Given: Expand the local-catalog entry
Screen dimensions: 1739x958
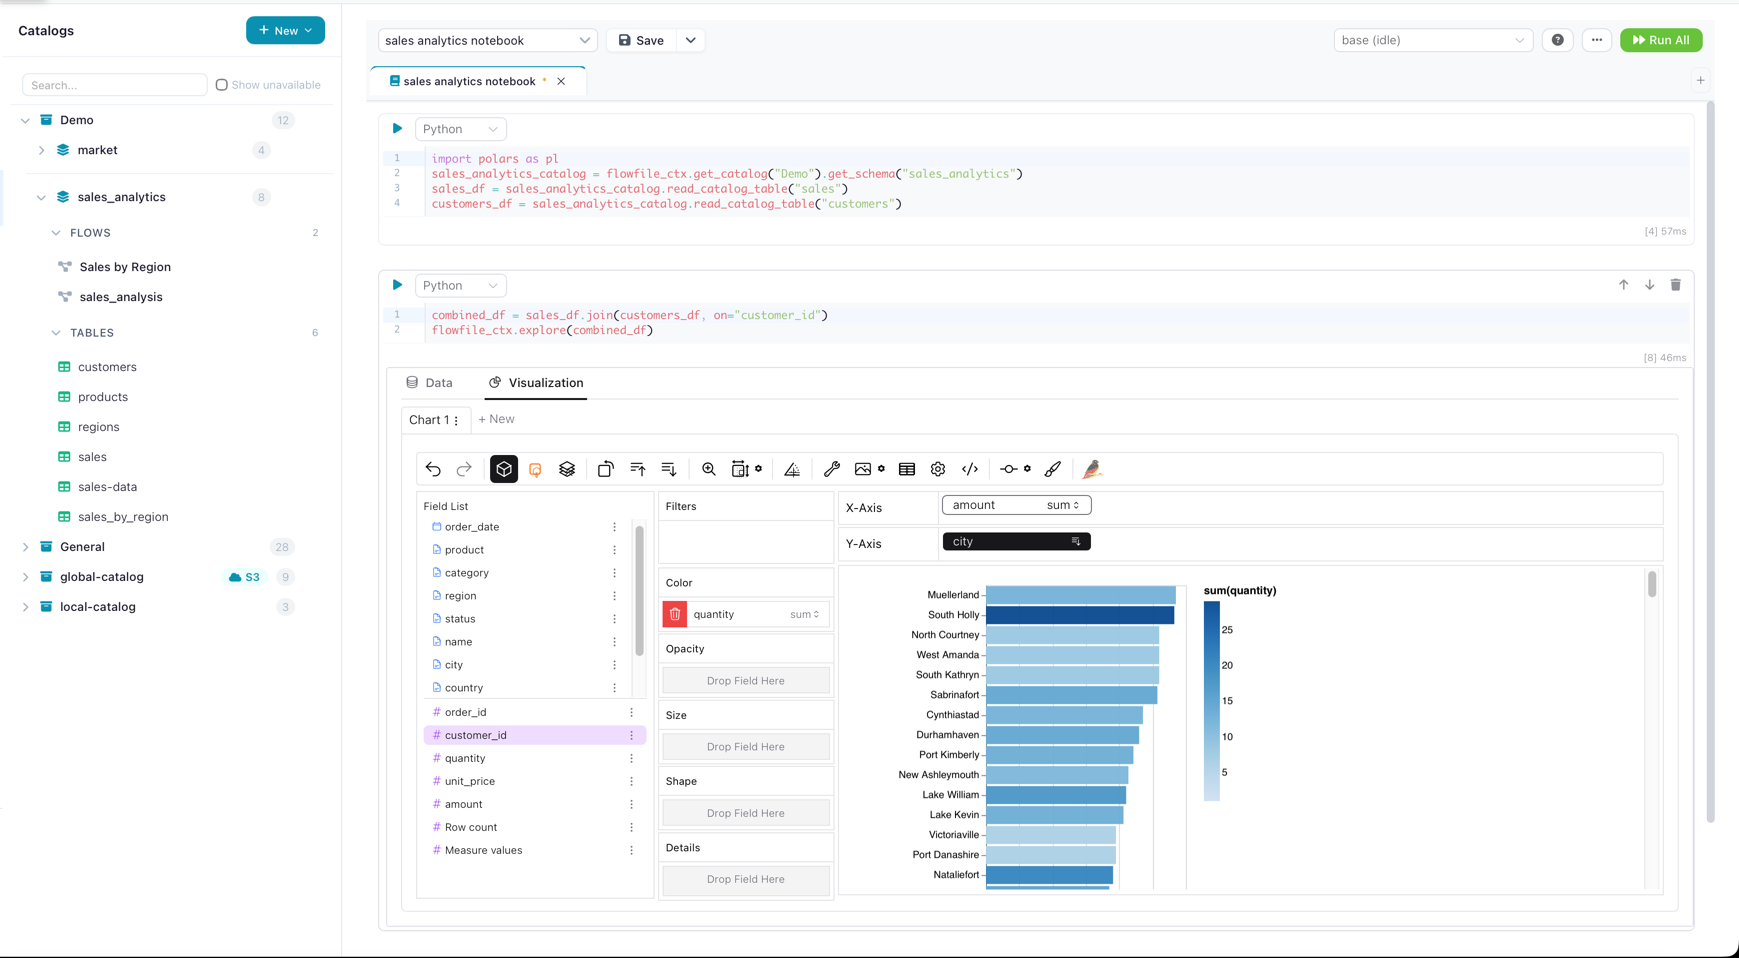Looking at the screenshot, I should pyautogui.click(x=25, y=607).
